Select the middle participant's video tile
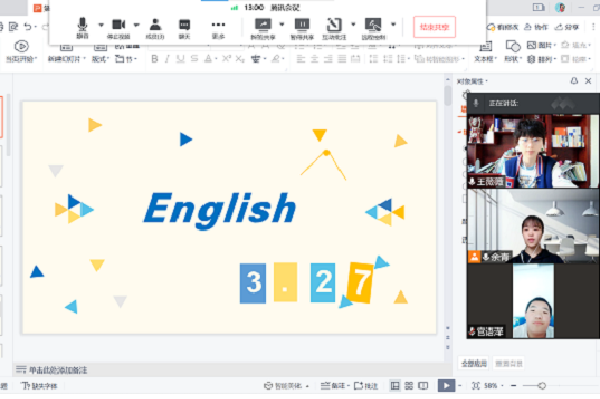 pos(533,226)
